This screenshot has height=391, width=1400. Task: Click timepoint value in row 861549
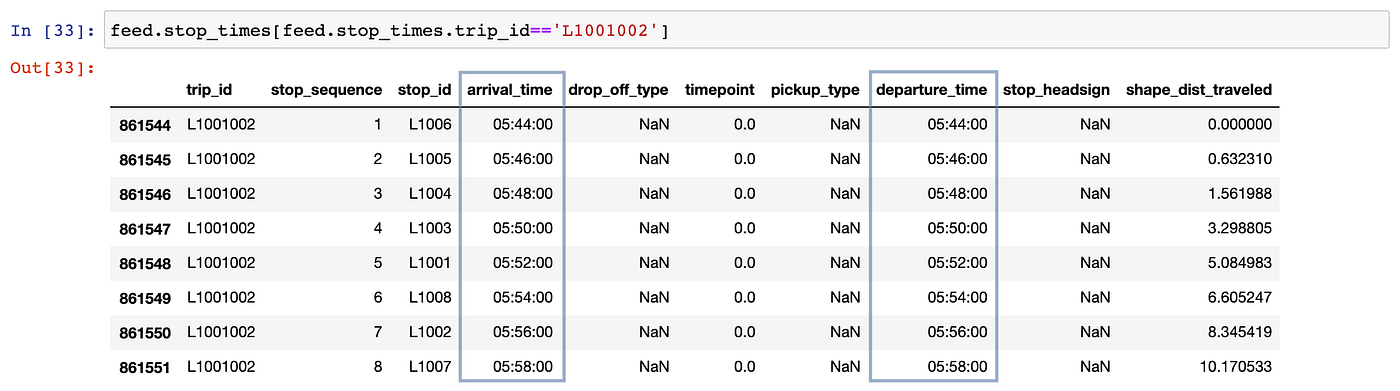tap(745, 297)
